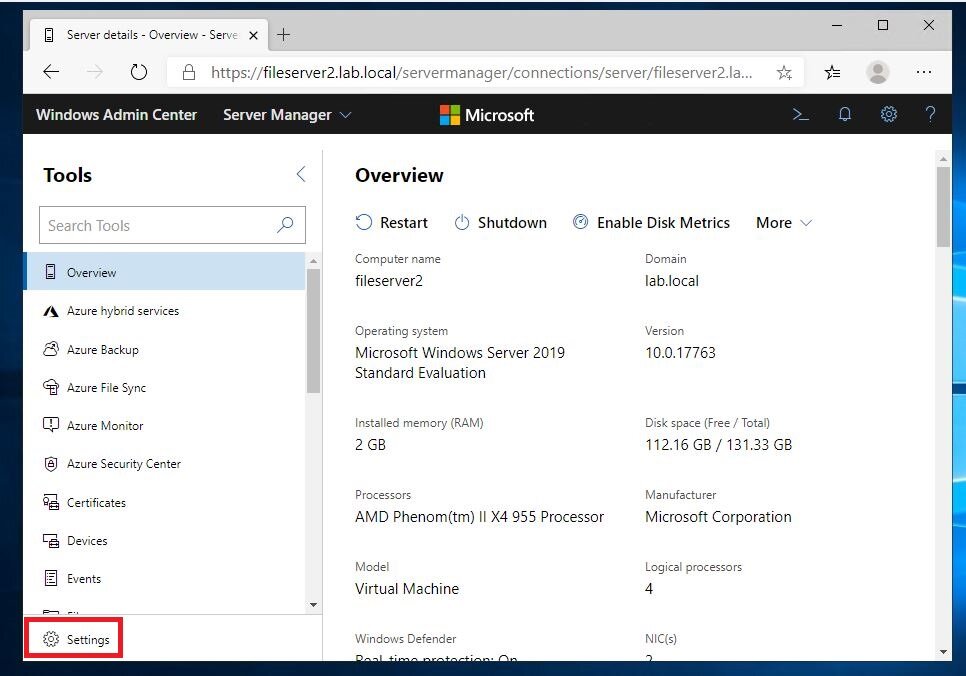This screenshot has height=676, width=966.
Task: Open the Certificates tool
Action: point(164,502)
